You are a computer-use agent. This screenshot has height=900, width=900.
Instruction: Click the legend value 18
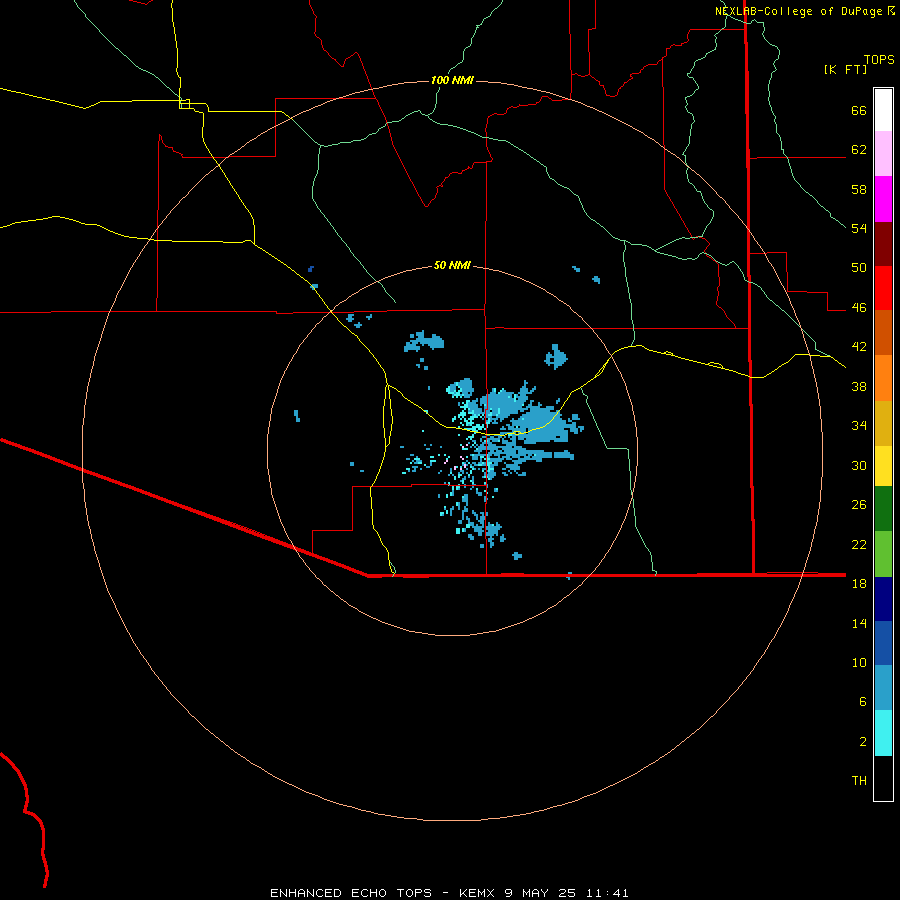pos(859,584)
